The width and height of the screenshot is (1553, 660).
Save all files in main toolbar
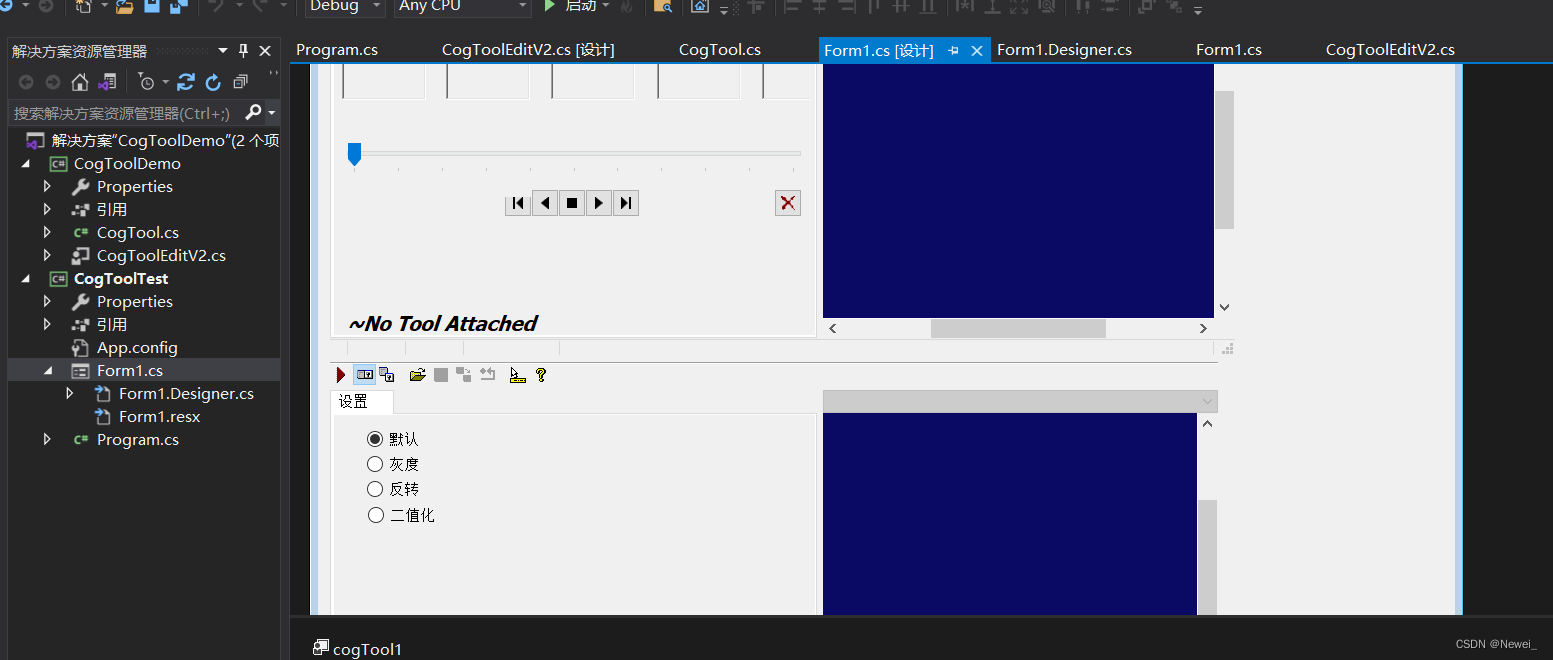coord(179,6)
